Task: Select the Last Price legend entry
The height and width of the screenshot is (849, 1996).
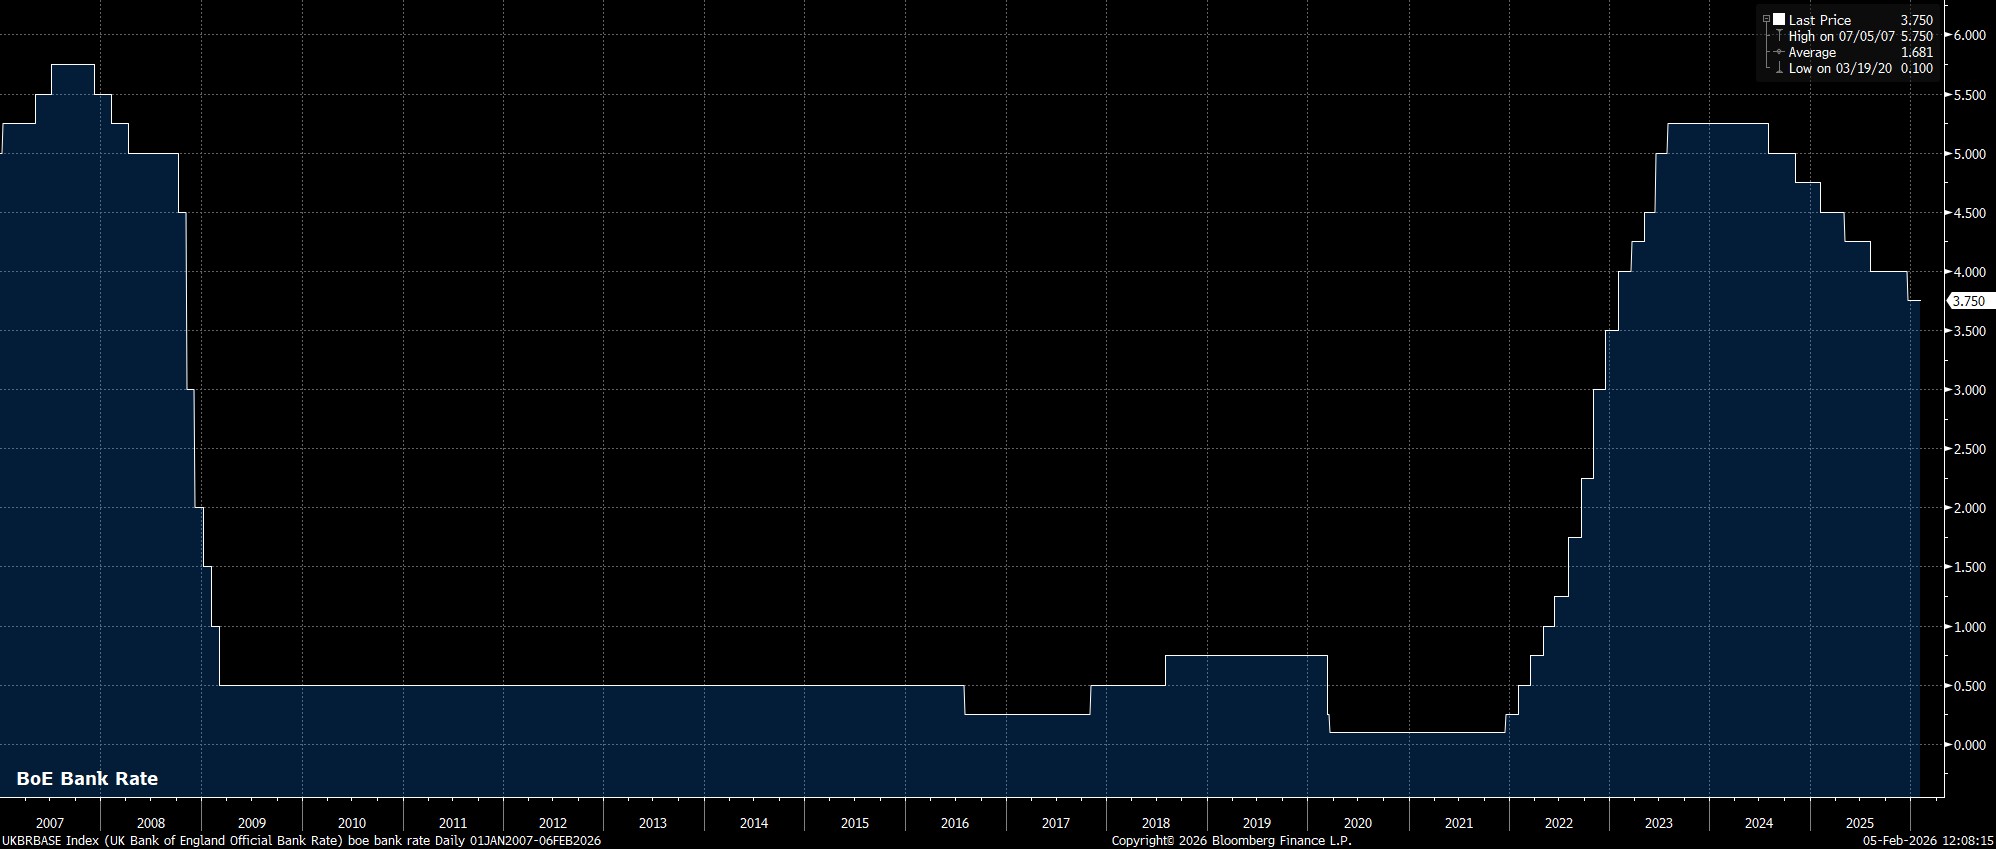Action: coord(1819,20)
